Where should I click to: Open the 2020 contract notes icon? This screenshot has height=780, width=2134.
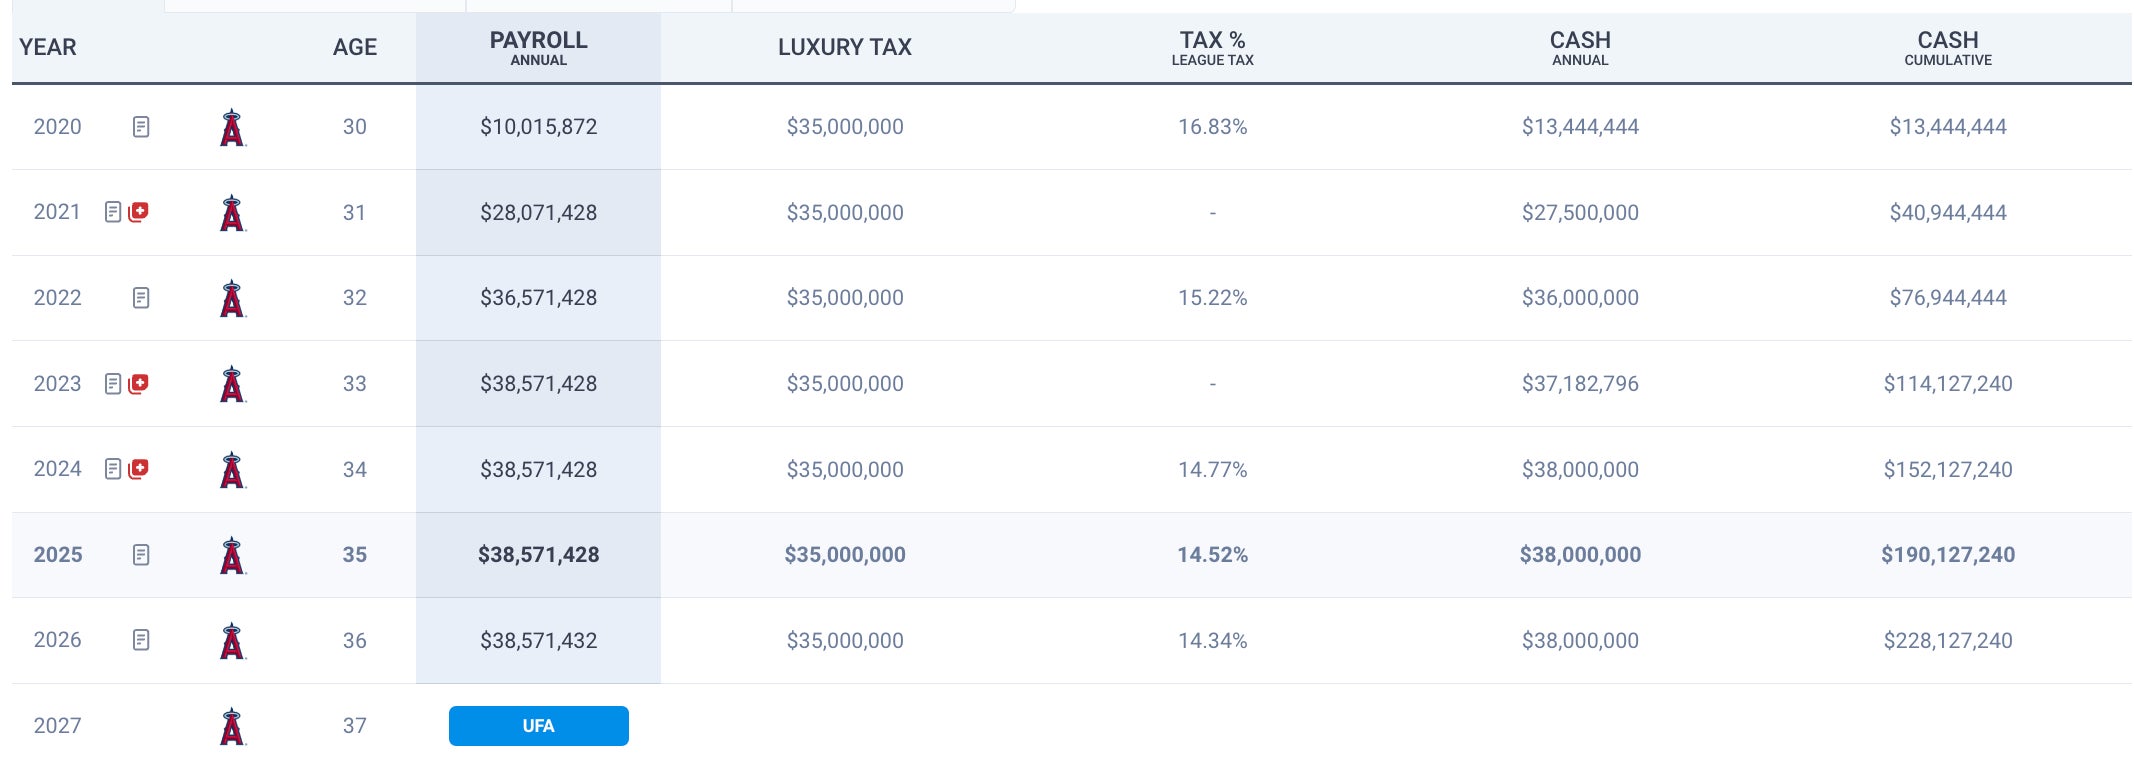pos(141,127)
